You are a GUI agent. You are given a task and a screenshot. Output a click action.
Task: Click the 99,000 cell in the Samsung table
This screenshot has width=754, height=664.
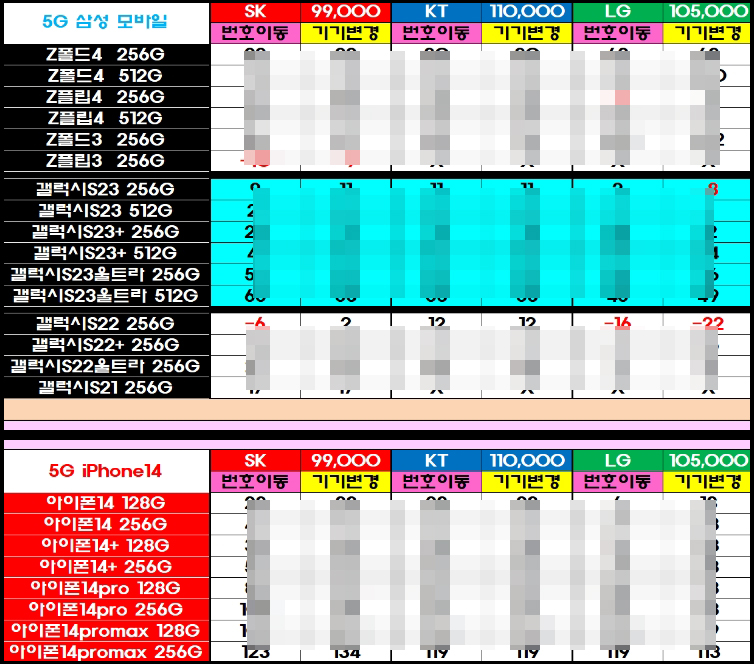346,12
